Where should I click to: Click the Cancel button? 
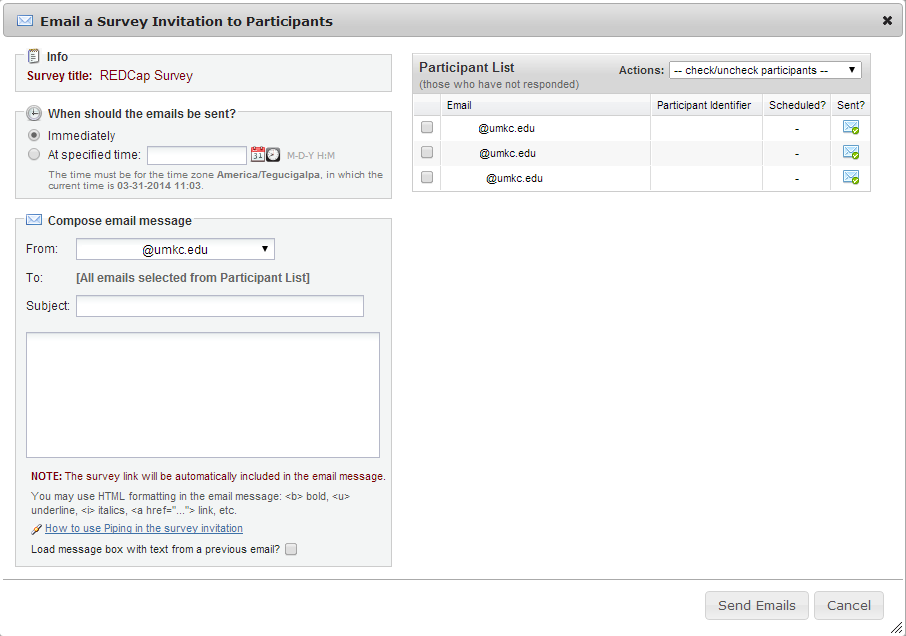tap(849, 605)
